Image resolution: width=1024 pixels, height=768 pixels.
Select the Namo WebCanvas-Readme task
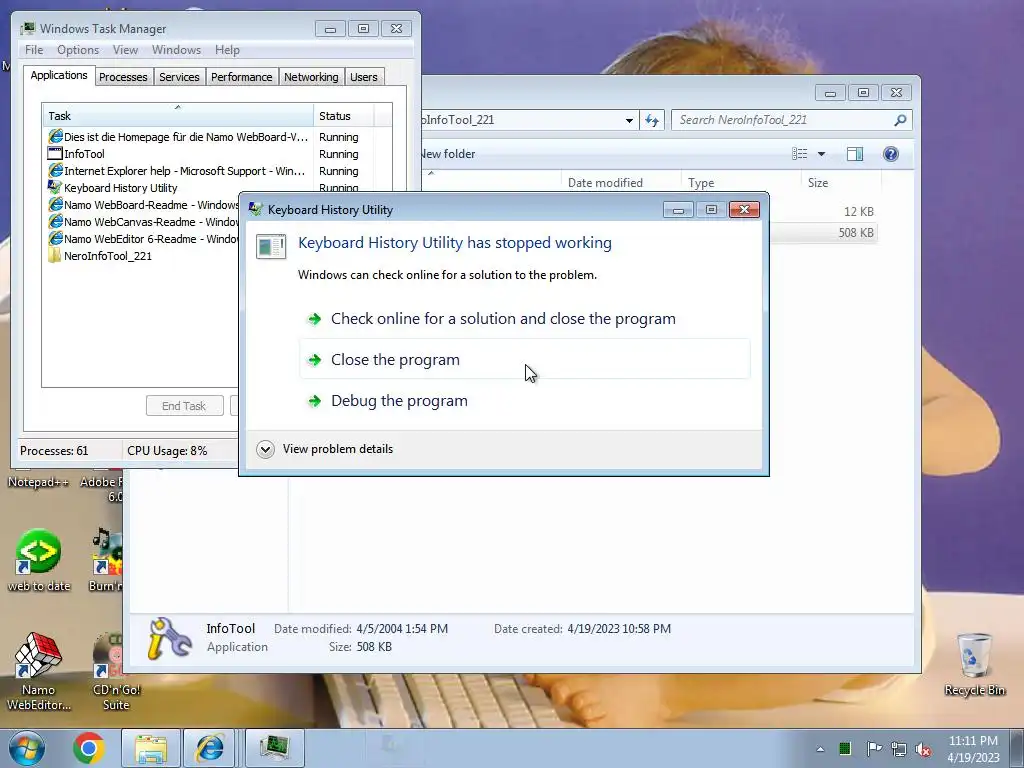click(x=142, y=222)
